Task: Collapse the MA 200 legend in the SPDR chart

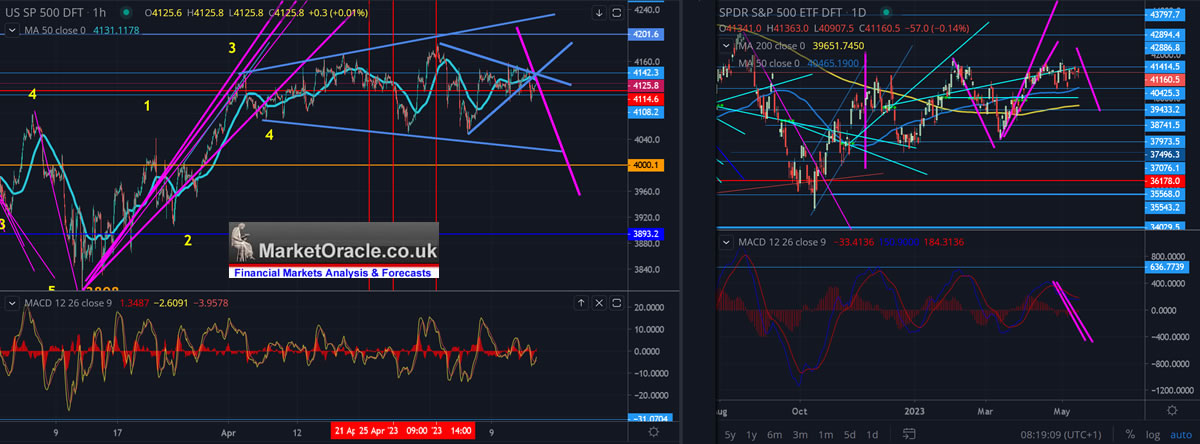Action: pos(728,46)
